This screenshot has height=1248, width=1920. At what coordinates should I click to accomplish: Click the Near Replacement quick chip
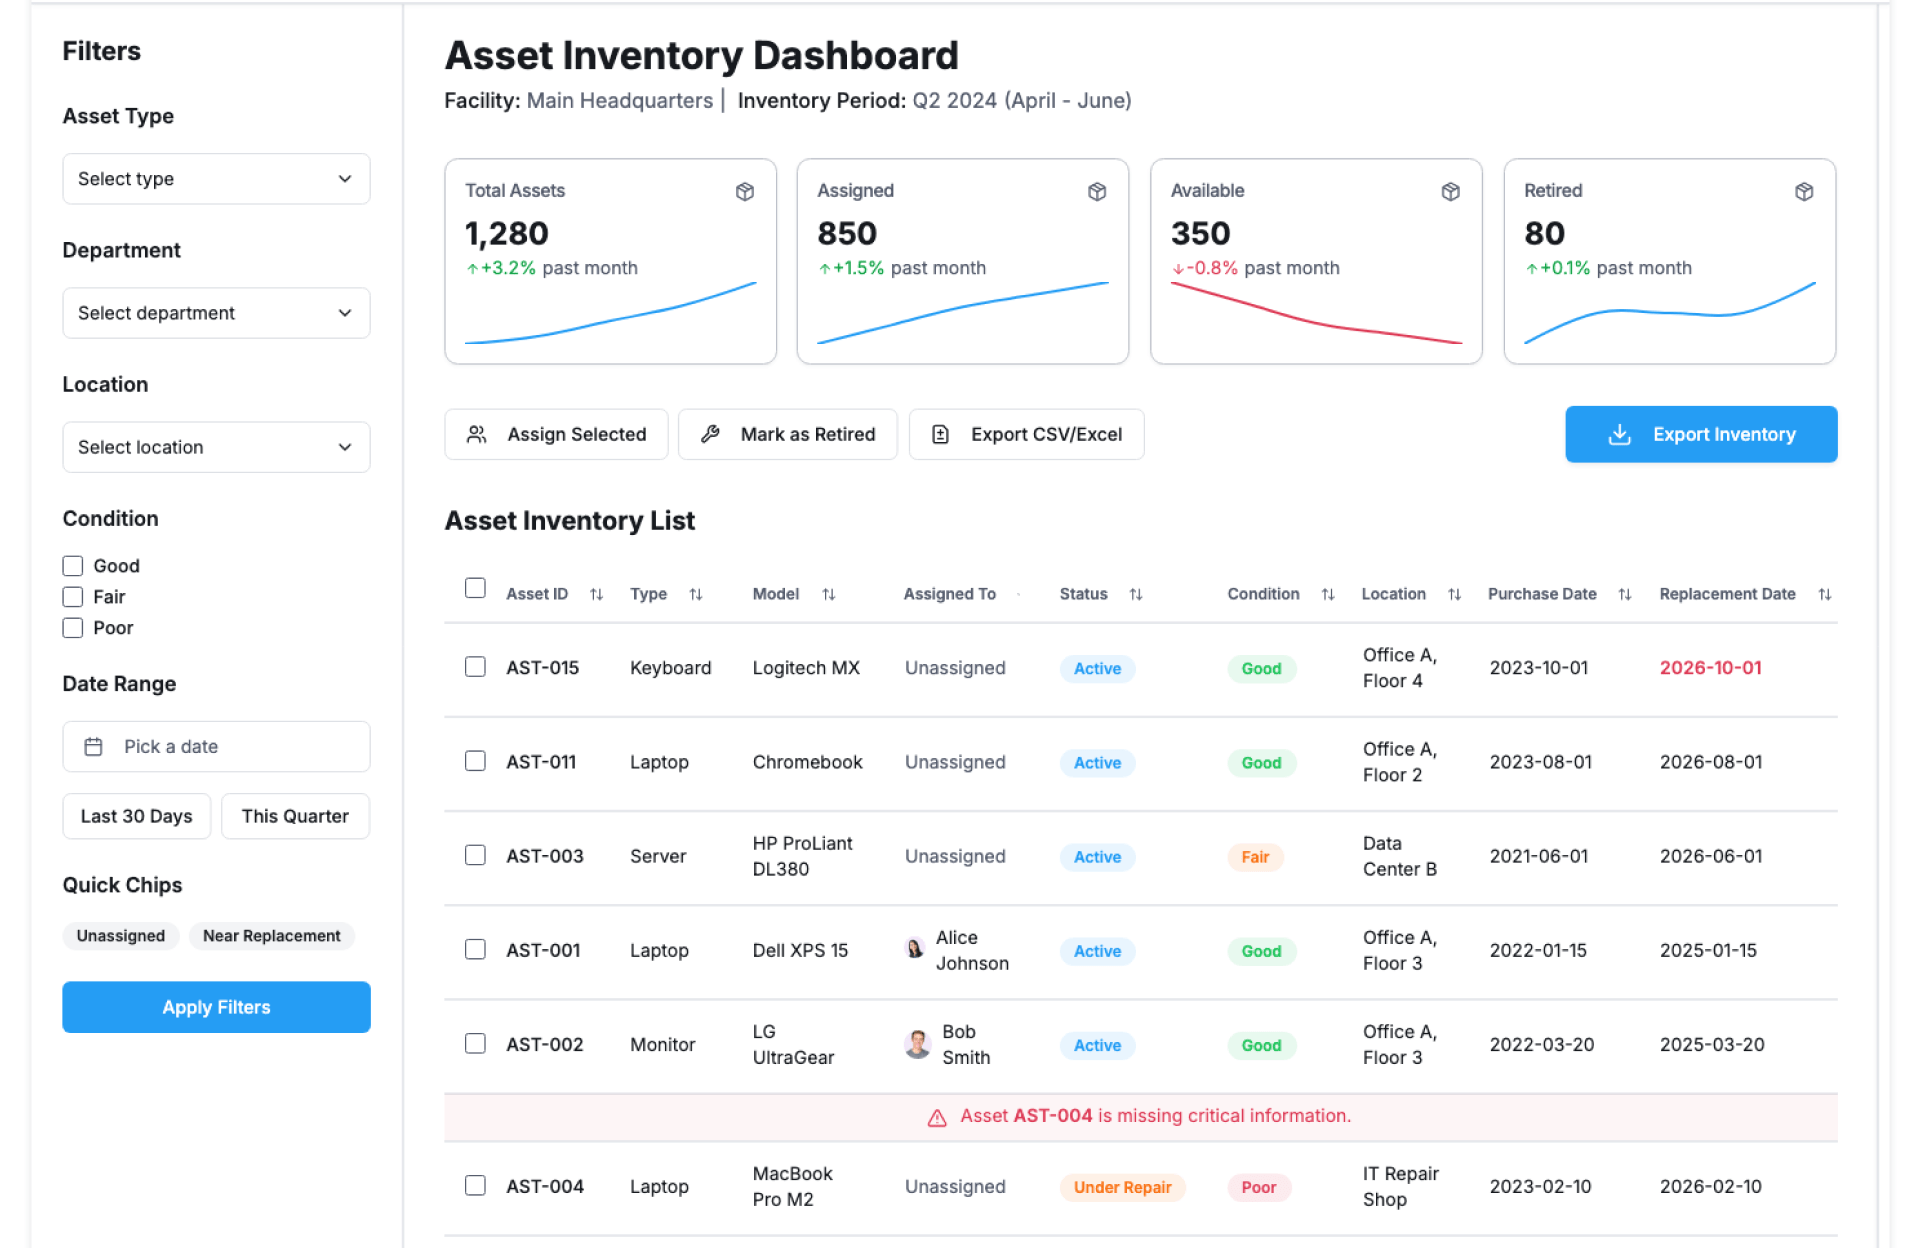(271, 936)
